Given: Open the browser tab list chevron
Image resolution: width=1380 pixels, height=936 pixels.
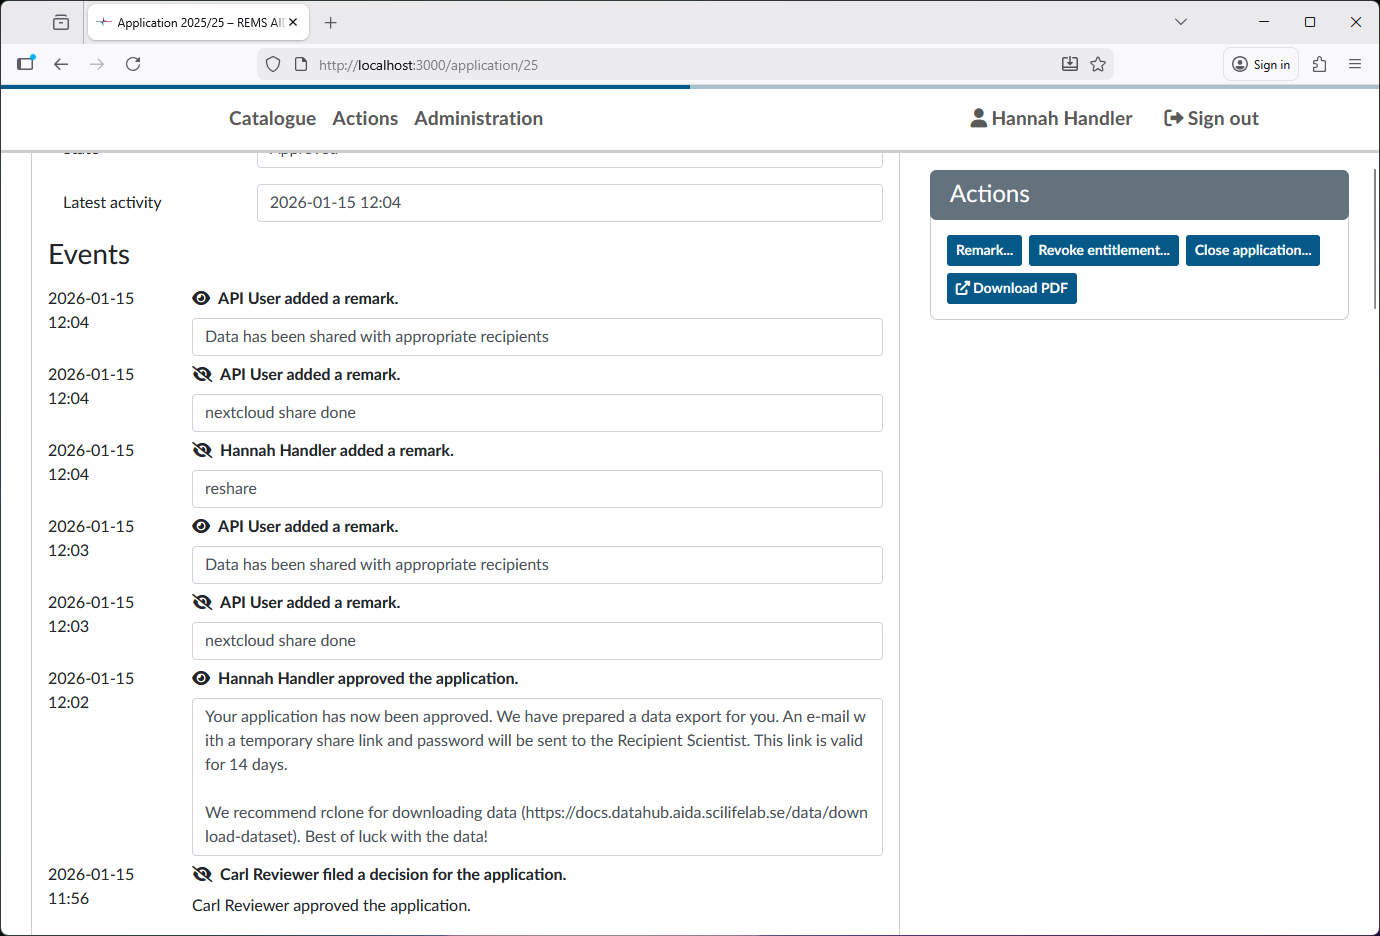Looking at the screenshot, I should [1180, 21].
